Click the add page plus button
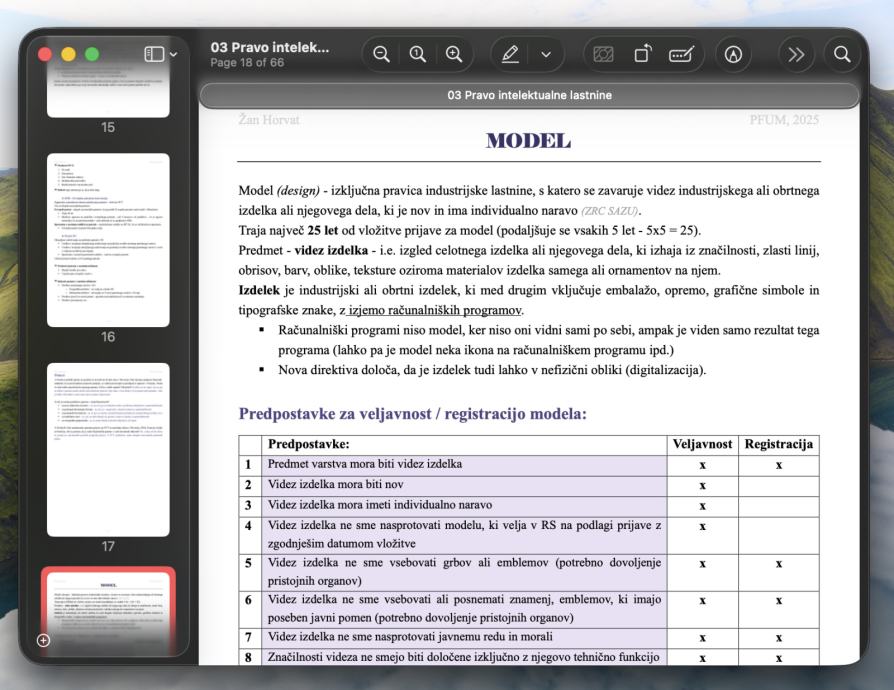 tap(43, 640)
